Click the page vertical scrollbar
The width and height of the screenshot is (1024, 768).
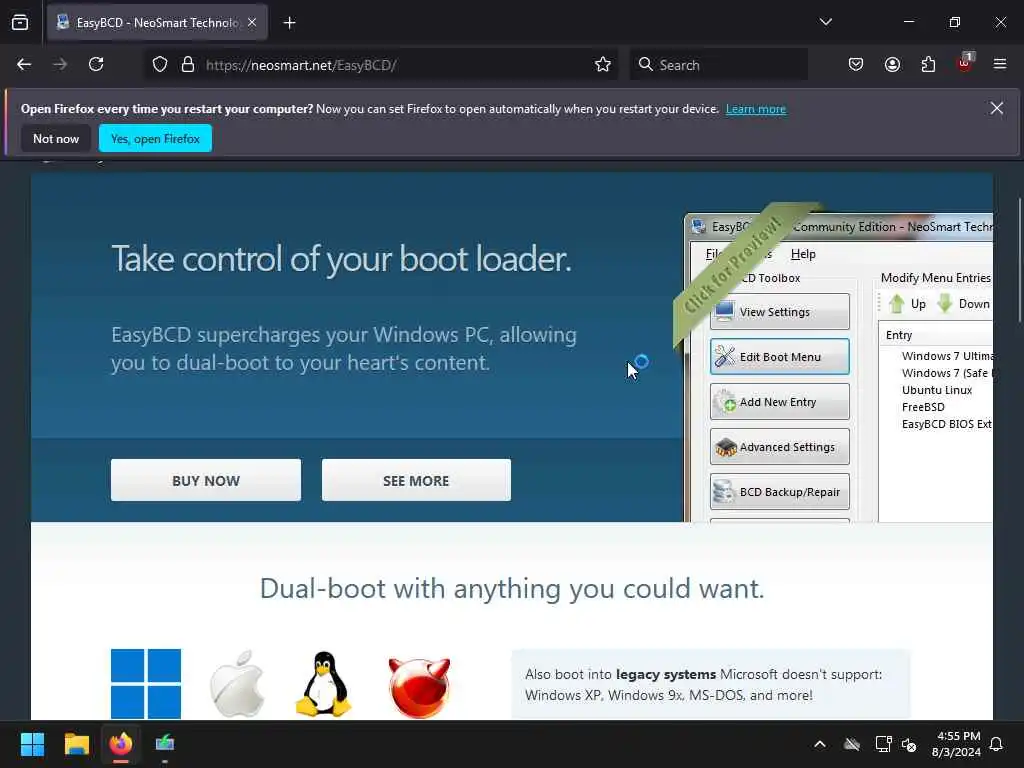1019,261
